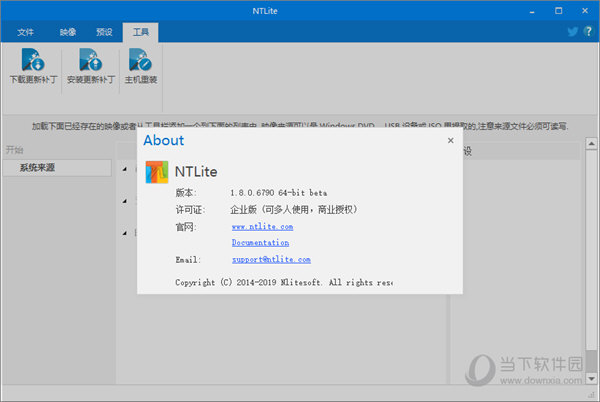Open the Documentation link
Screen dimensions: 600x402
261,243
